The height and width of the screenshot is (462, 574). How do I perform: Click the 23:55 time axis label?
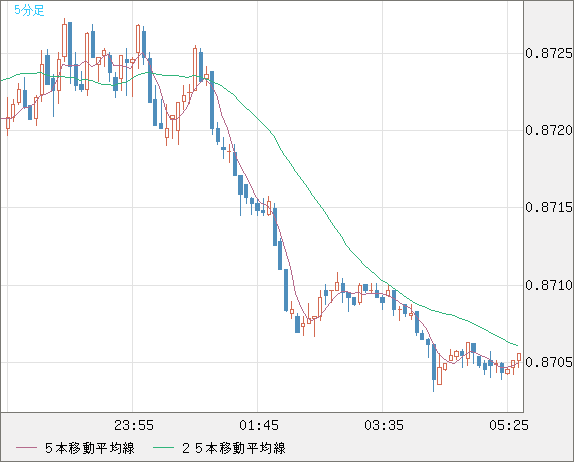pyautogui.click(x=134, y=425)
